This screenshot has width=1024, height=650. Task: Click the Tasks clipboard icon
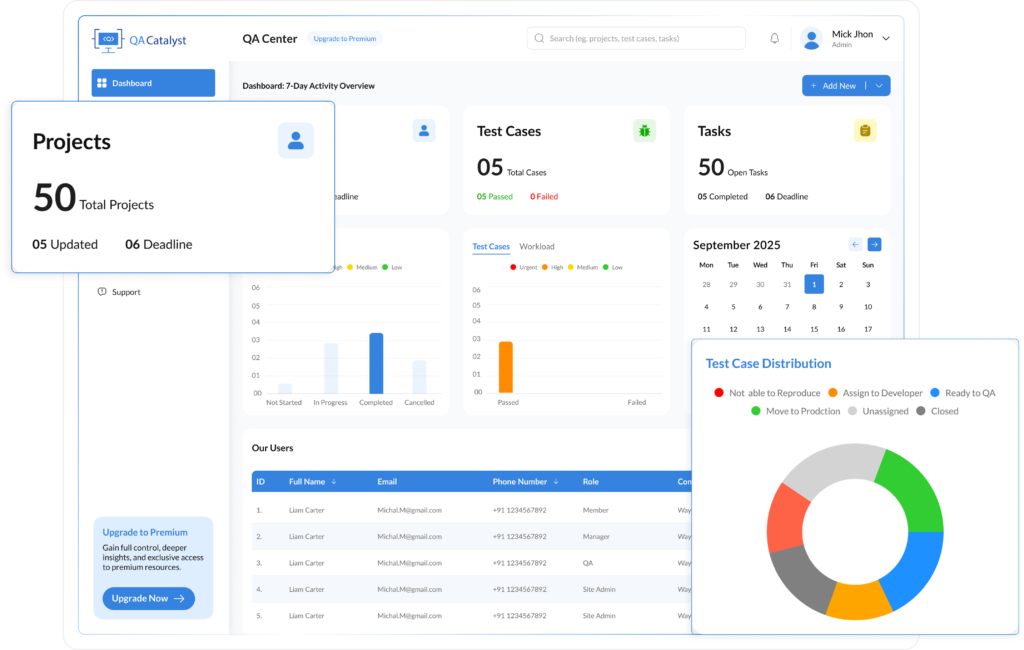tap(865, 131)
